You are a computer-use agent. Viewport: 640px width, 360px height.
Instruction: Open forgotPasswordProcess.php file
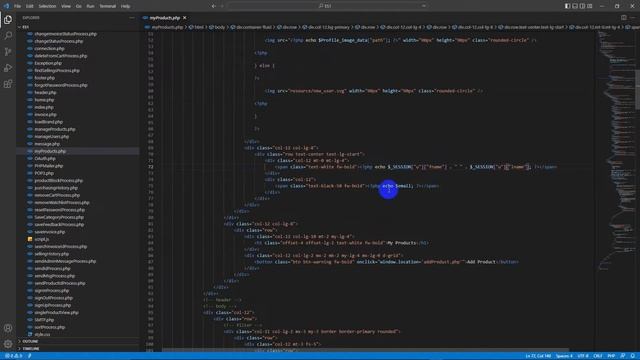[x=61, y=85]
